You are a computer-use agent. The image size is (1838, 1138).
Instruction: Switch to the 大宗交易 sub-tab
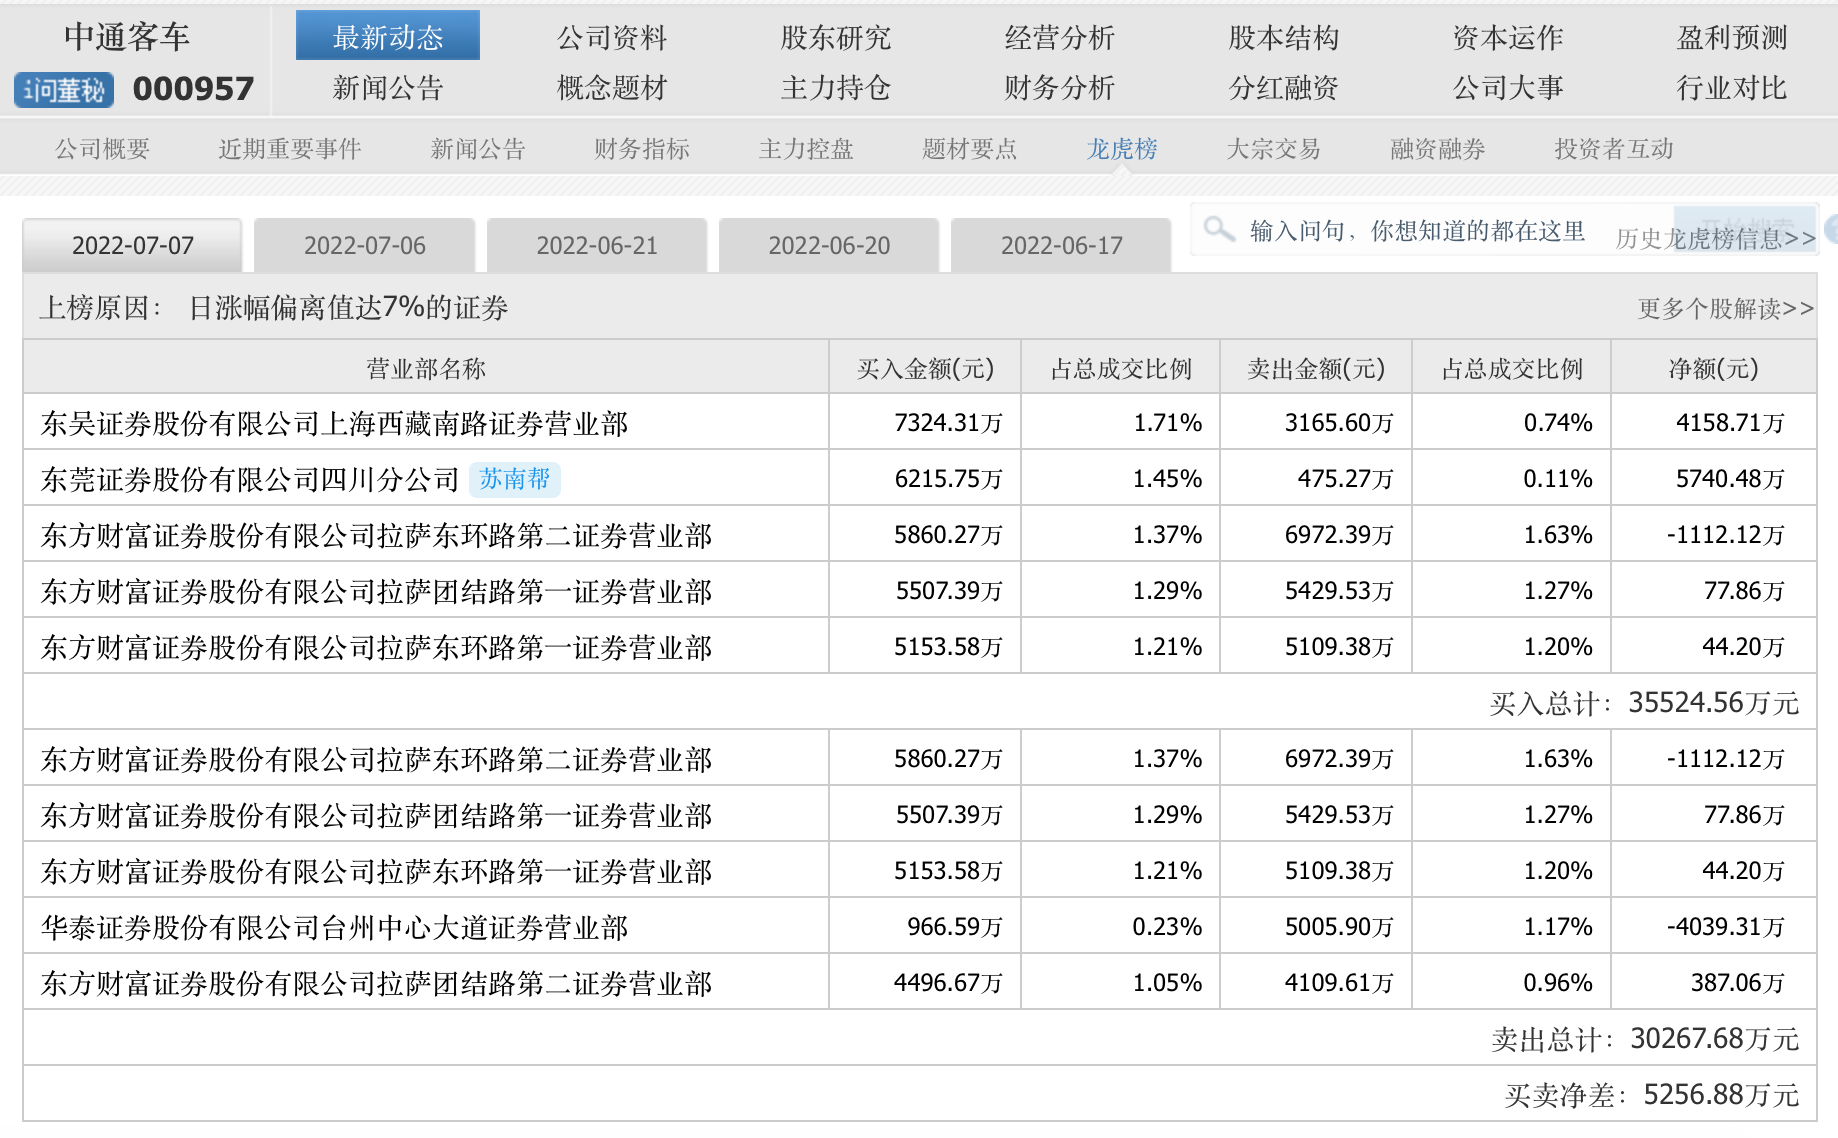1273,148
